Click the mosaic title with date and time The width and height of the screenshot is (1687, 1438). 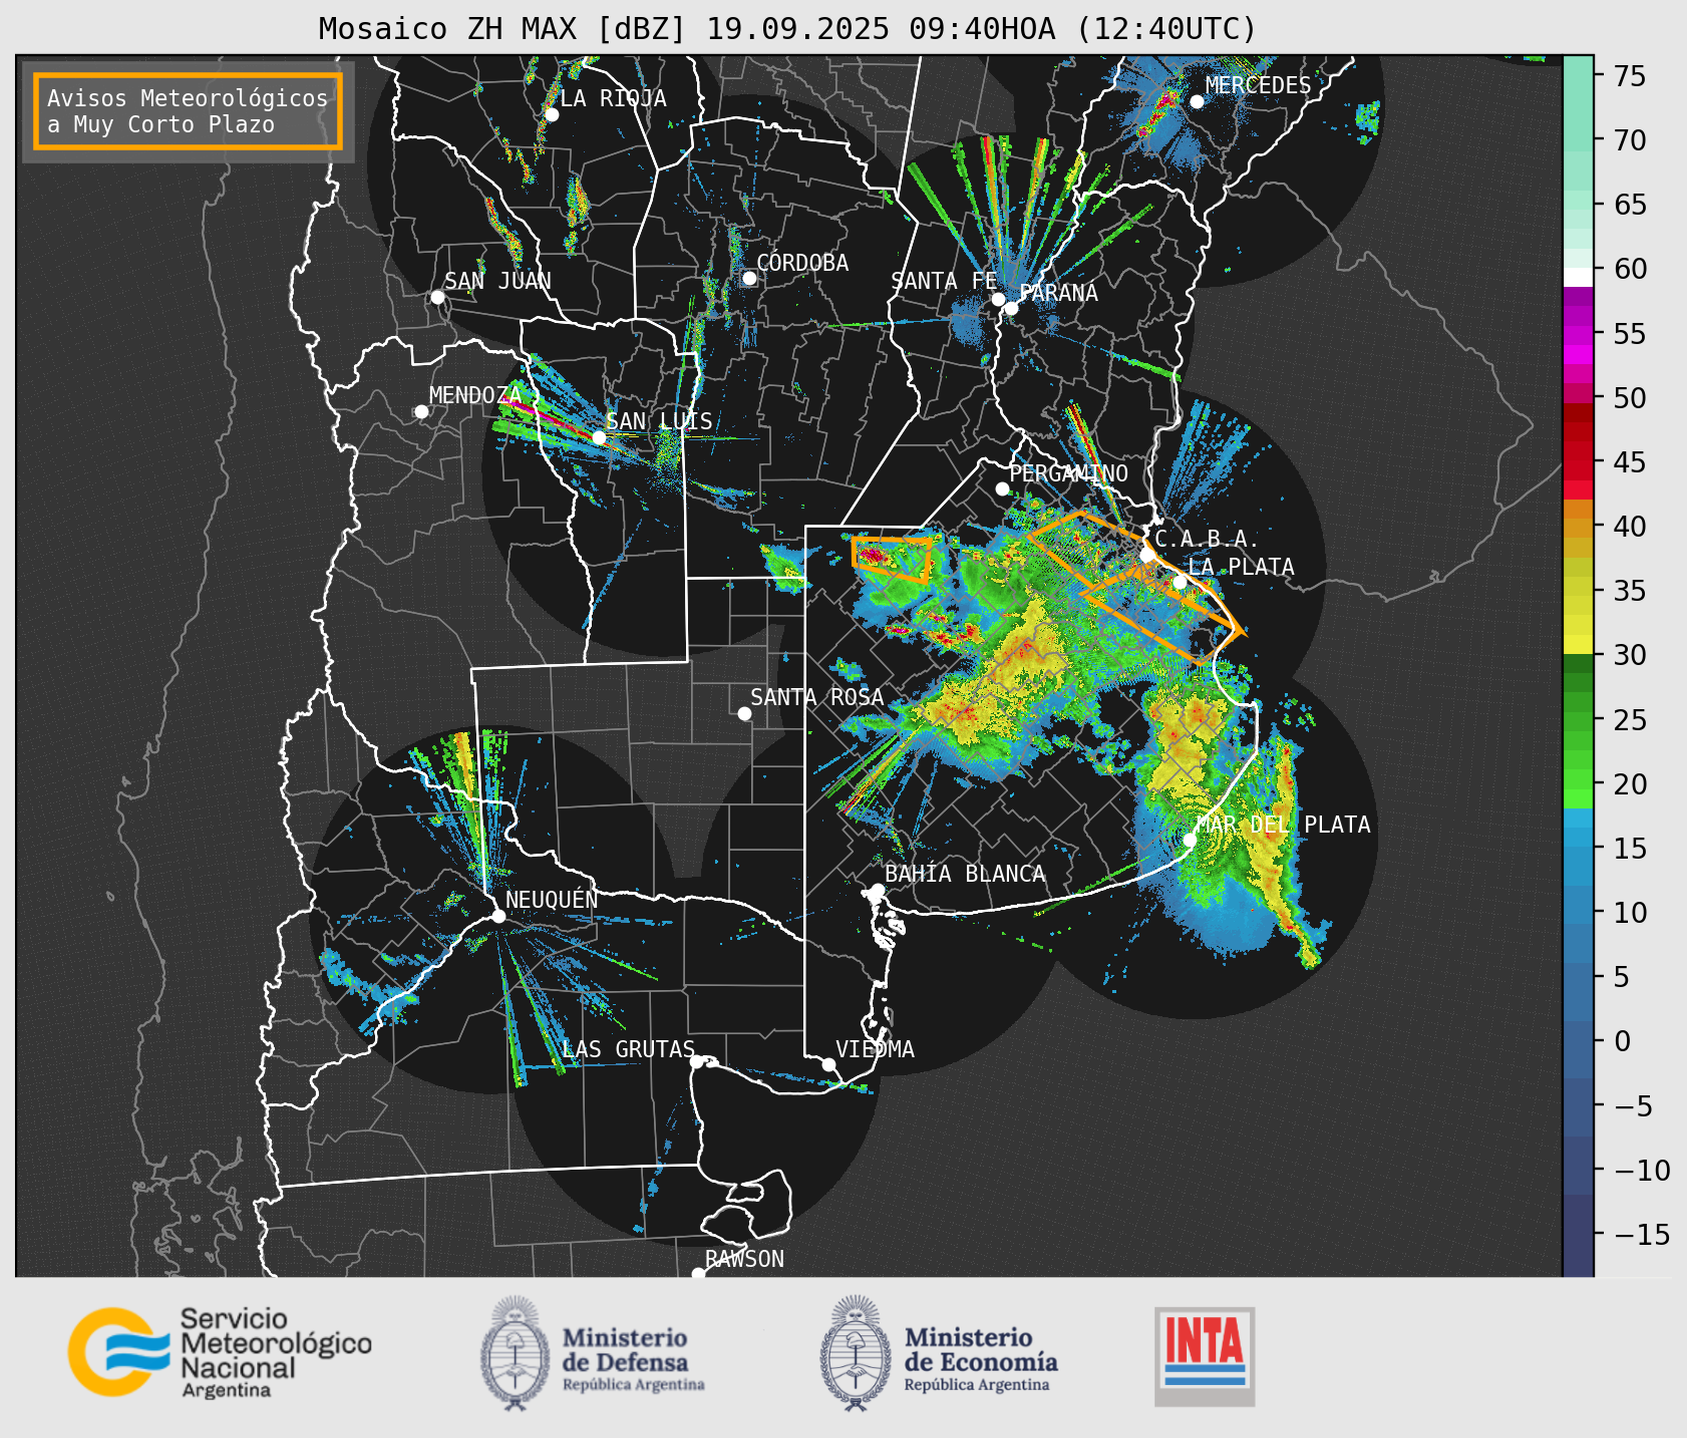click(787, 29)
